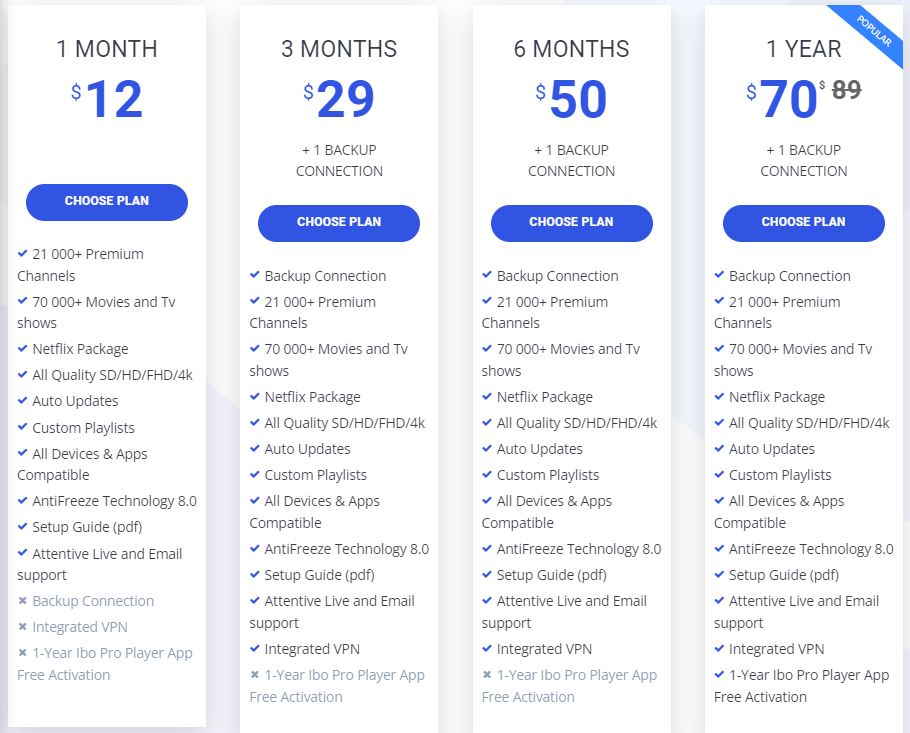Viewport: 910px width, 733px height.
Task: Click checkmark beside 1 Month Netflix Package
Action: [x=23, y=348]
